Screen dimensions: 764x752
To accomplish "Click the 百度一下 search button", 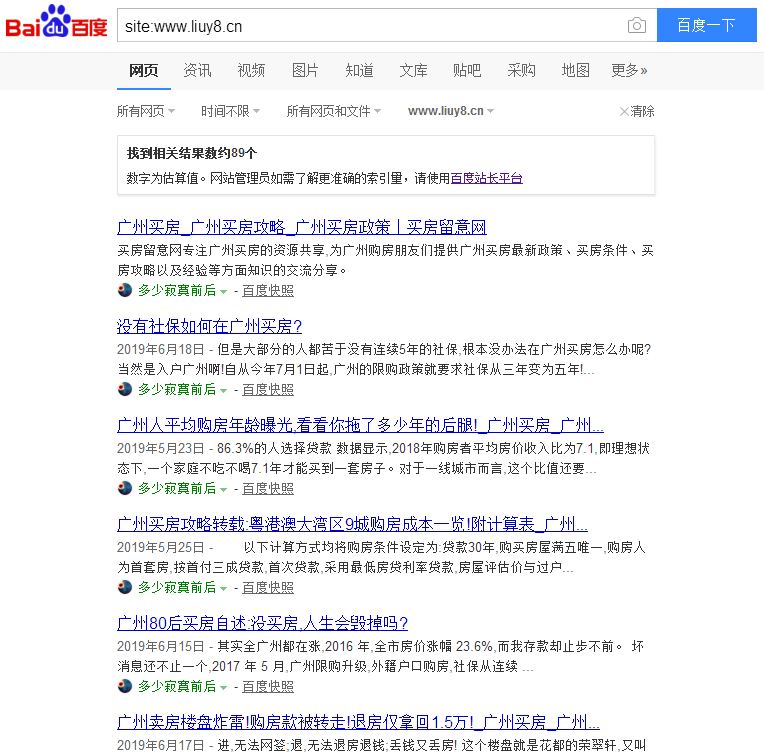I will click(707, 25).
